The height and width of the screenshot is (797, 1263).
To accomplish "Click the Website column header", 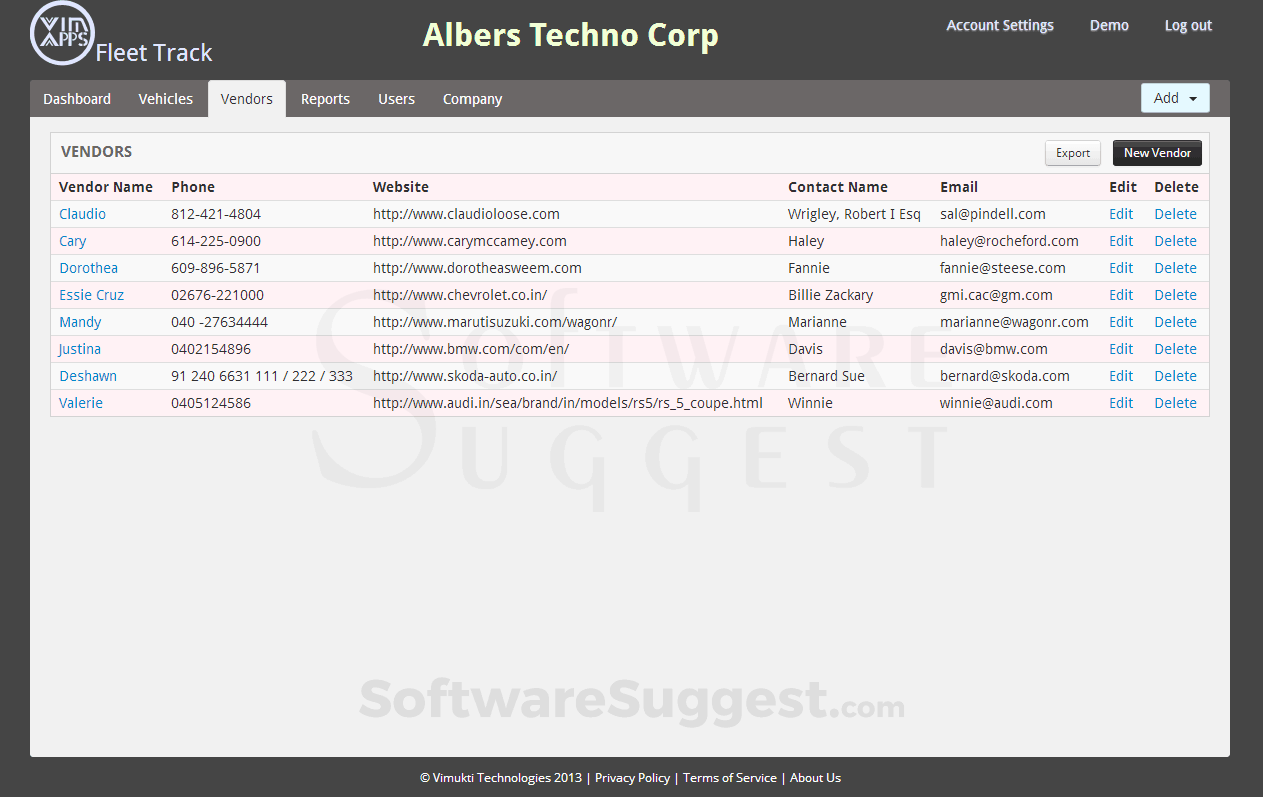I will point(400,187).
